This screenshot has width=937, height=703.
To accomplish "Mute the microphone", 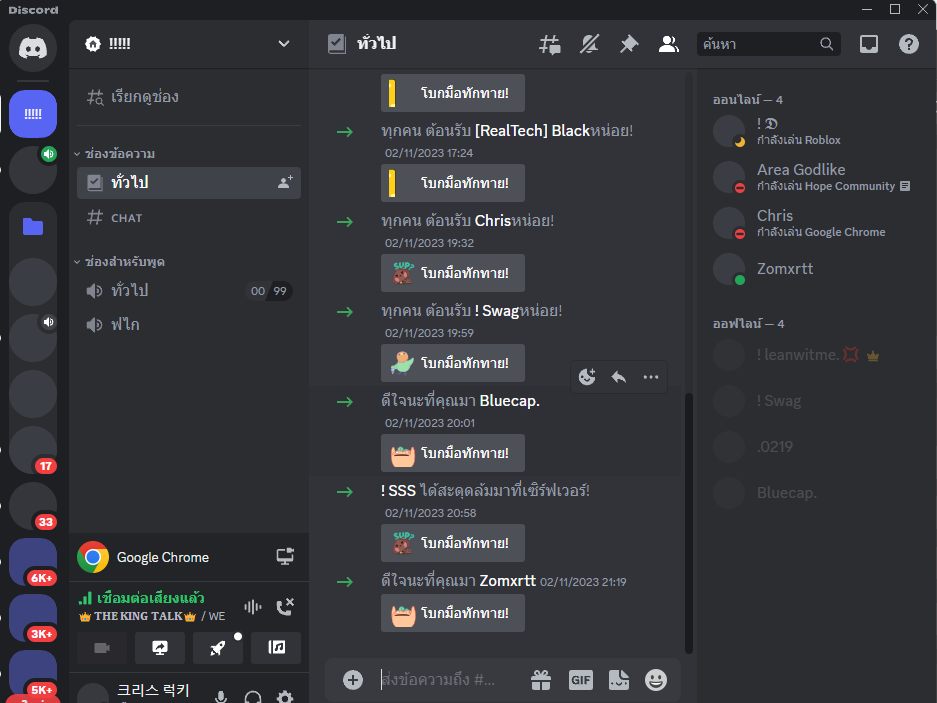I will click(221, 696).
